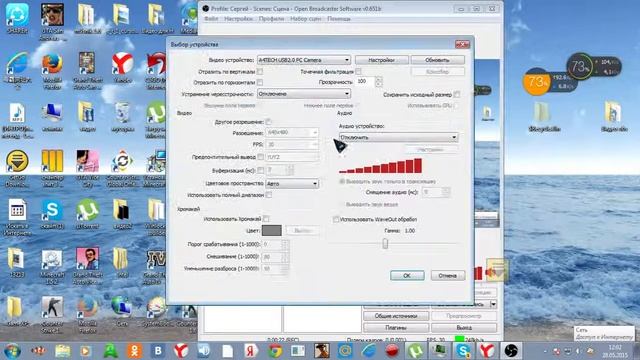This screenshot has width=640, height=360.
Task: Check 'Использовать WaveOut' checkbox
Action: click(x=336, y=219)
